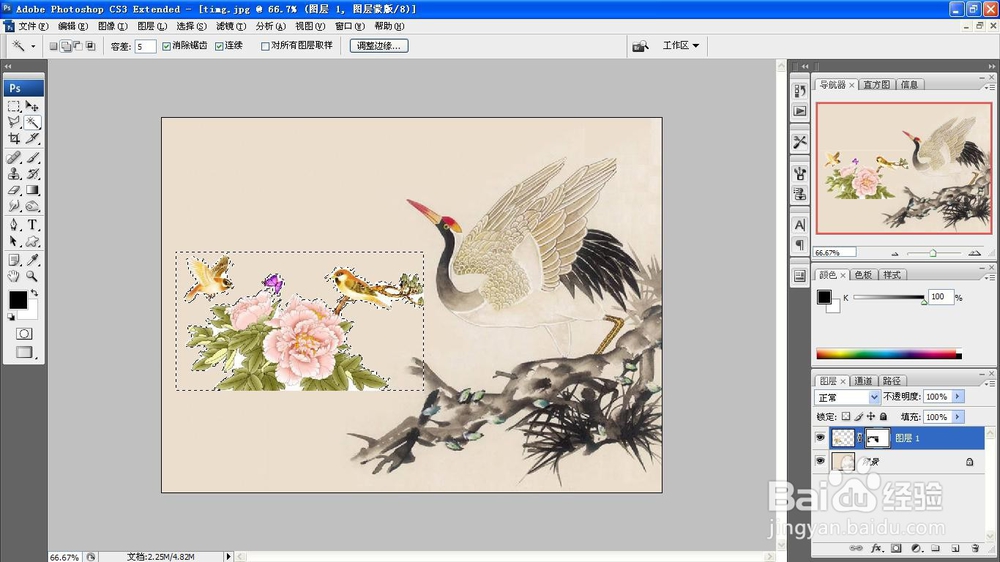The height and width of the screenshot is (562, 1000).
Task: Select the Notes tool
Action: tap(14, 260)
